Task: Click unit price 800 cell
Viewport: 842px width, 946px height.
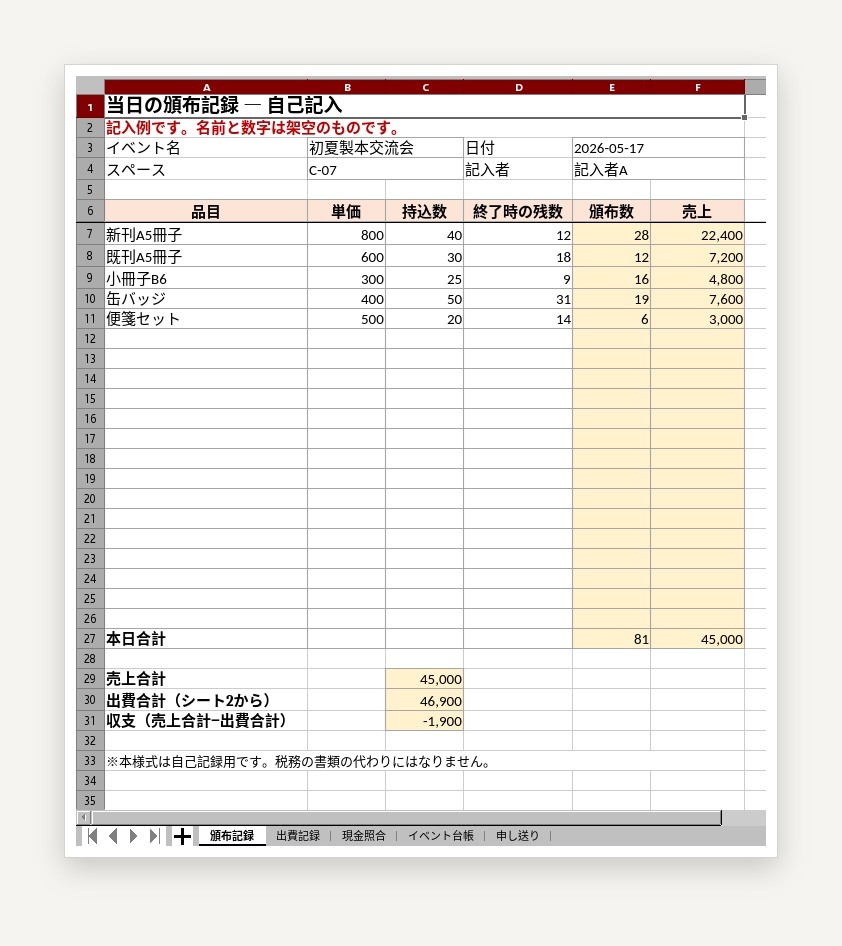Action: (347, 234)
